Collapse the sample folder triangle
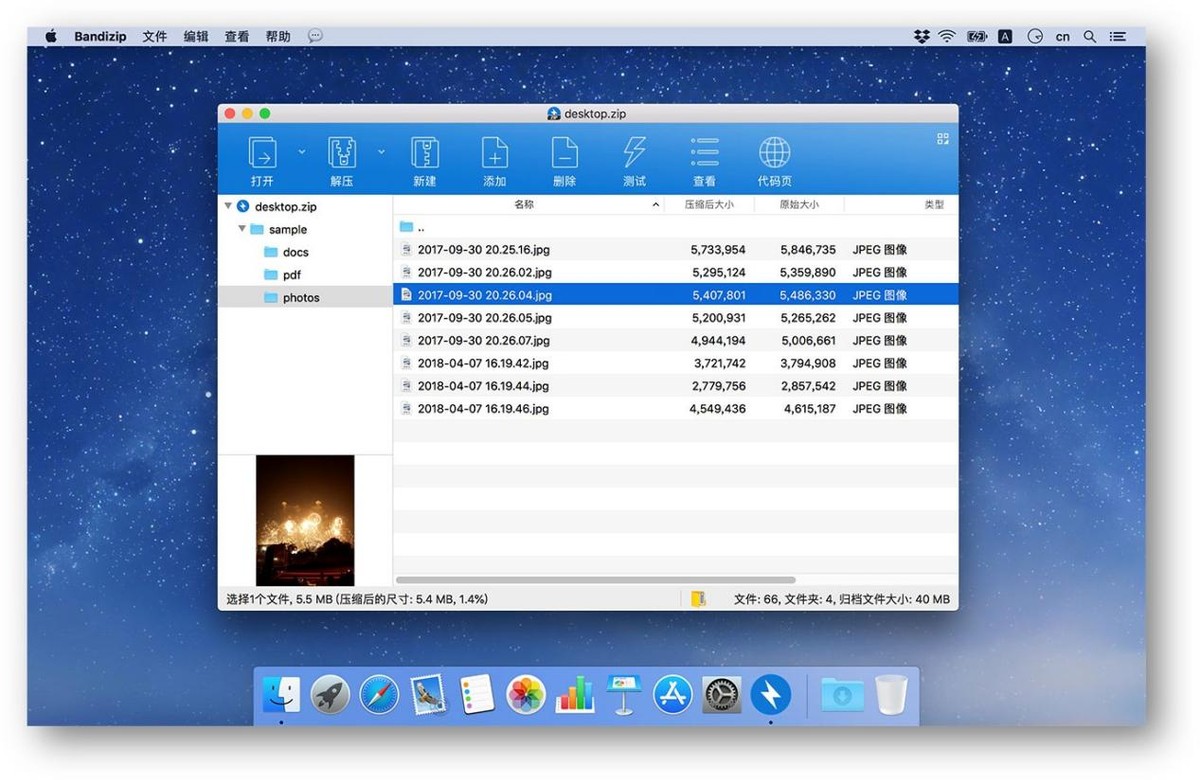This screenshot has width=1200, height=780. 242,229
